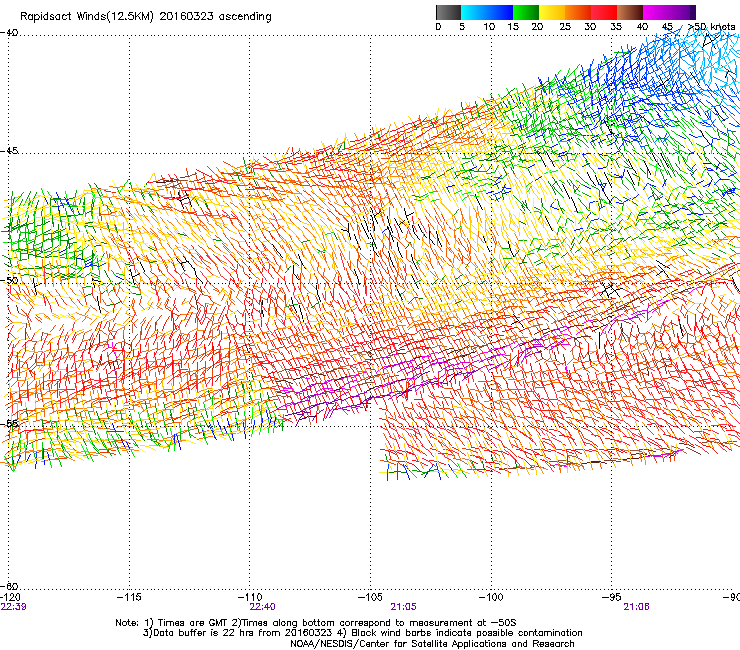Click the title 'Rapidsact Winds(12.5KM) 20160323 ascending'
This screenshot has width=740, height=650.
pyautogui.click(x=146, y=17)
